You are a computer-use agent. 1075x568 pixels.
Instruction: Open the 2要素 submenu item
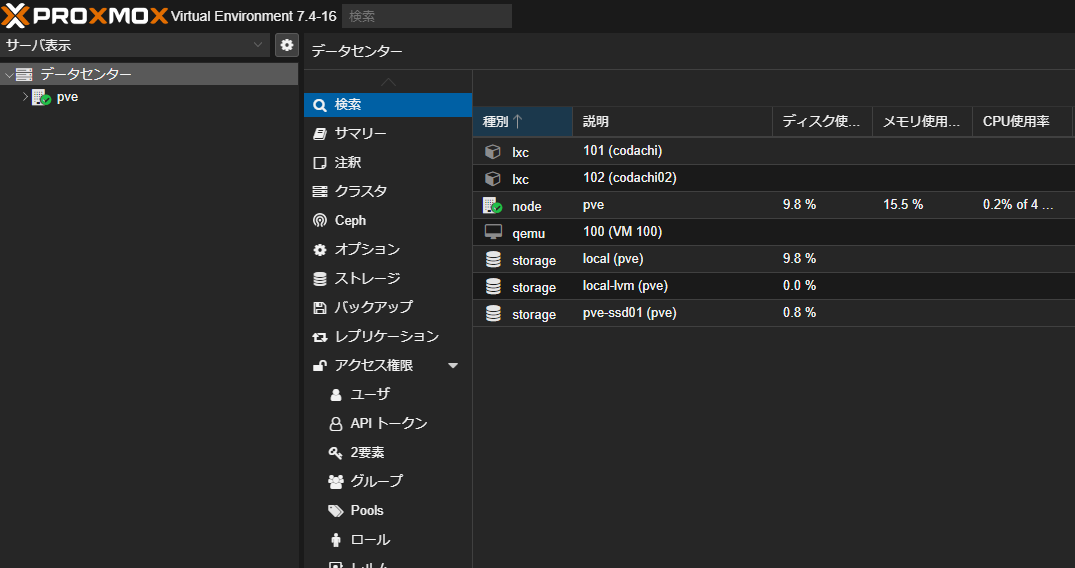coord(388,453)
